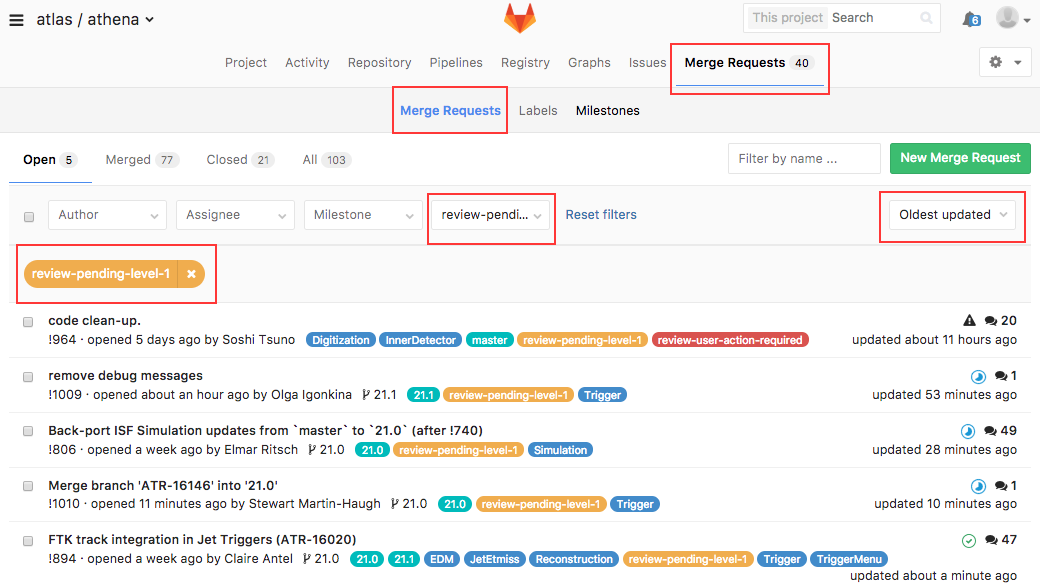Image resolution: width=1040 pixels, height=586 pixels.
Task: Check the Back-port ISF Simulation checkbox
Action: 28,432
